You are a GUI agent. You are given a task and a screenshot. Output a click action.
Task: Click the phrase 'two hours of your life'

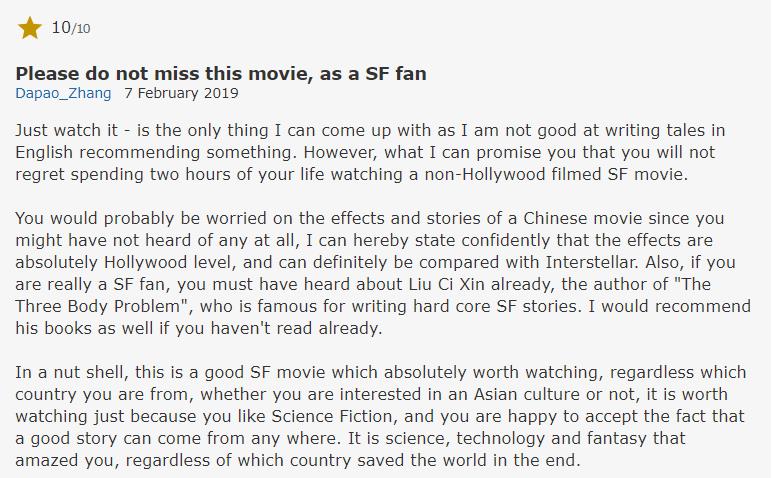225,176
